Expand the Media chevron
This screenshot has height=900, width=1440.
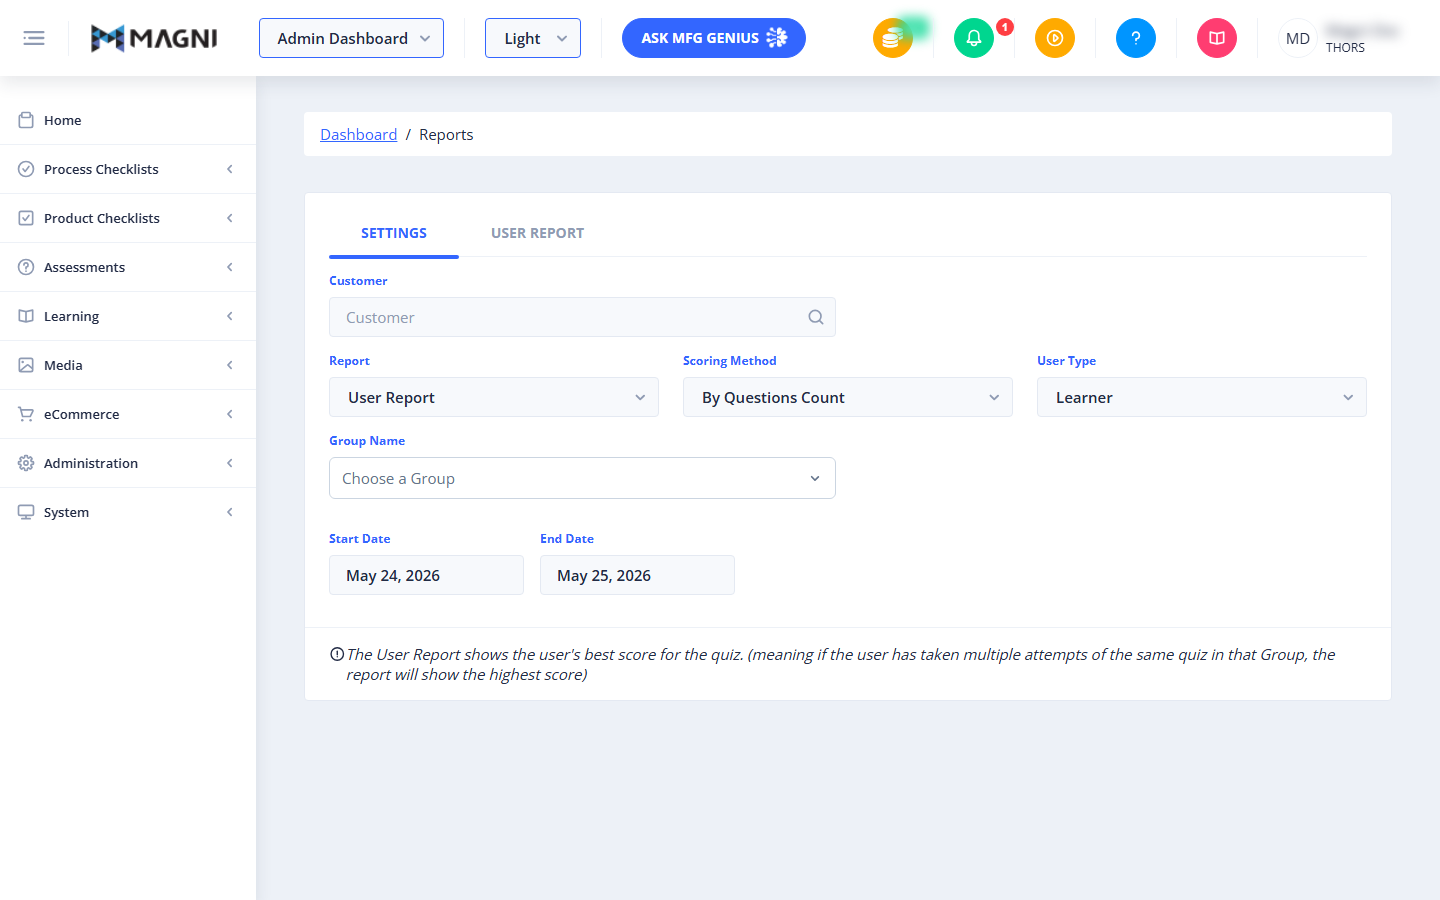coord(230,365)
